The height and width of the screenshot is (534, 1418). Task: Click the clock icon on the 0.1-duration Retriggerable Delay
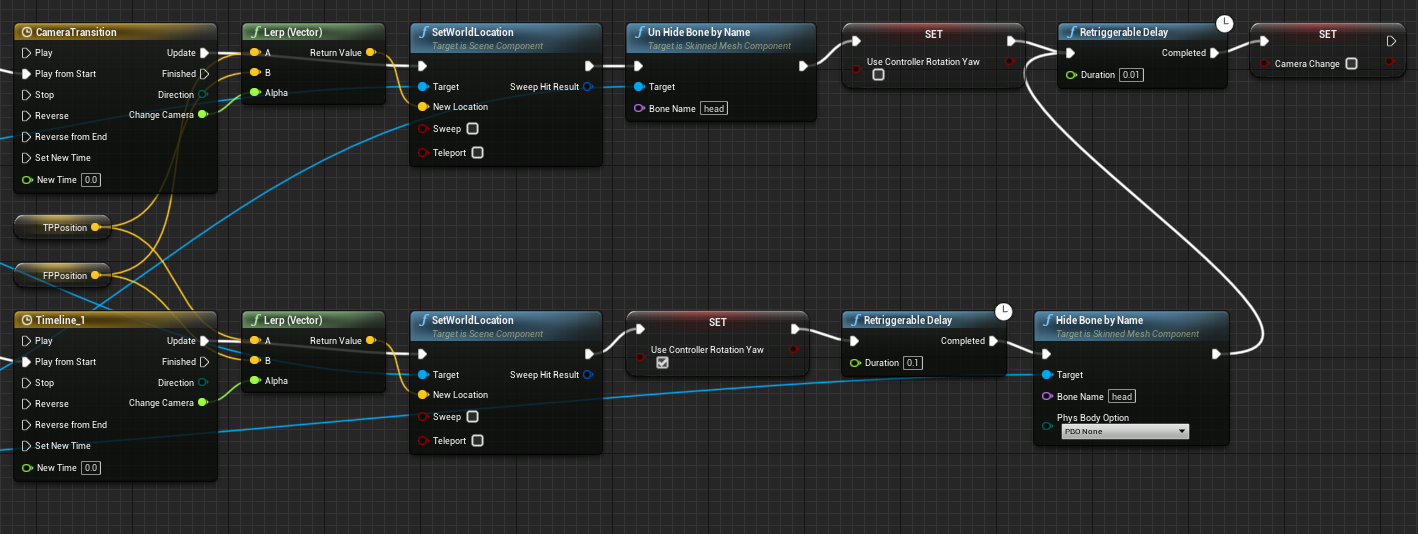click(1005, 311)
